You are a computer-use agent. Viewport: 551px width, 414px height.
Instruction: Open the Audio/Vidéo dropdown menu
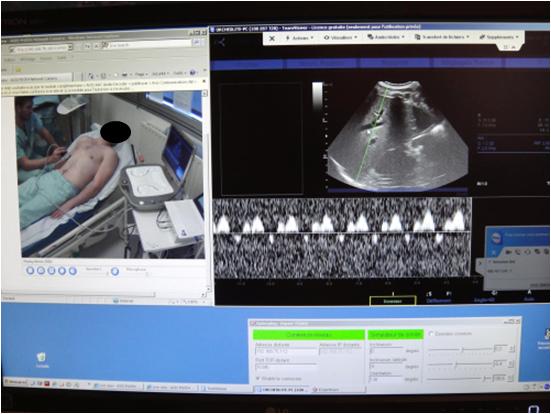386,37
